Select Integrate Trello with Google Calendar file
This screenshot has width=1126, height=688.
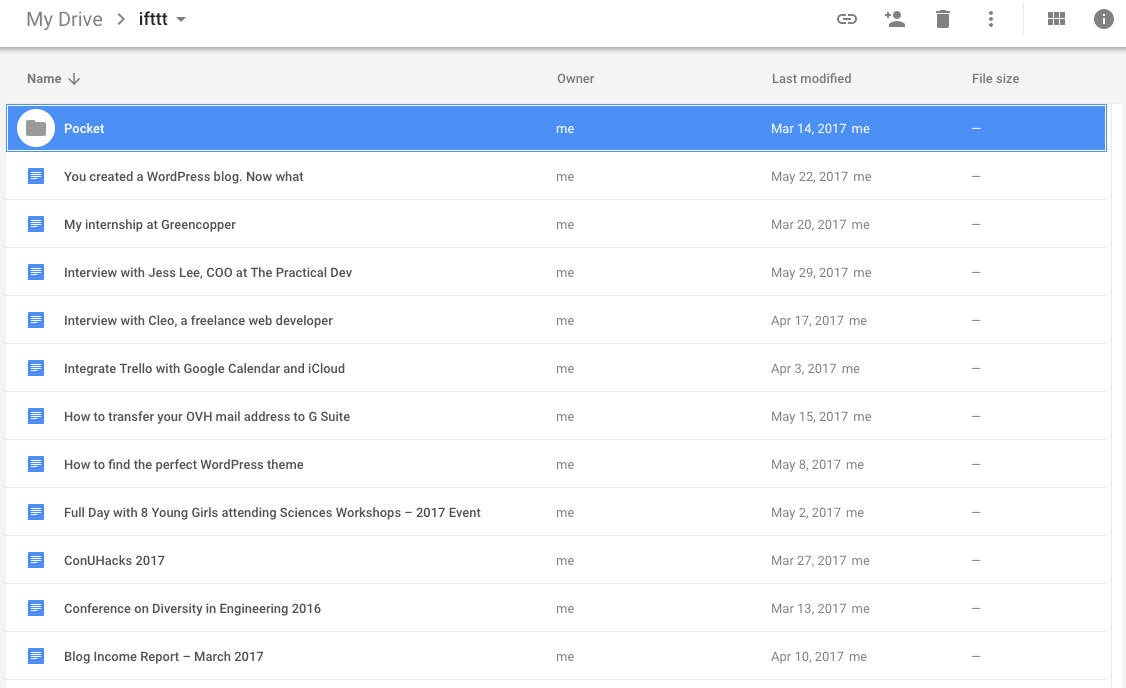click(x=557, y=368)
